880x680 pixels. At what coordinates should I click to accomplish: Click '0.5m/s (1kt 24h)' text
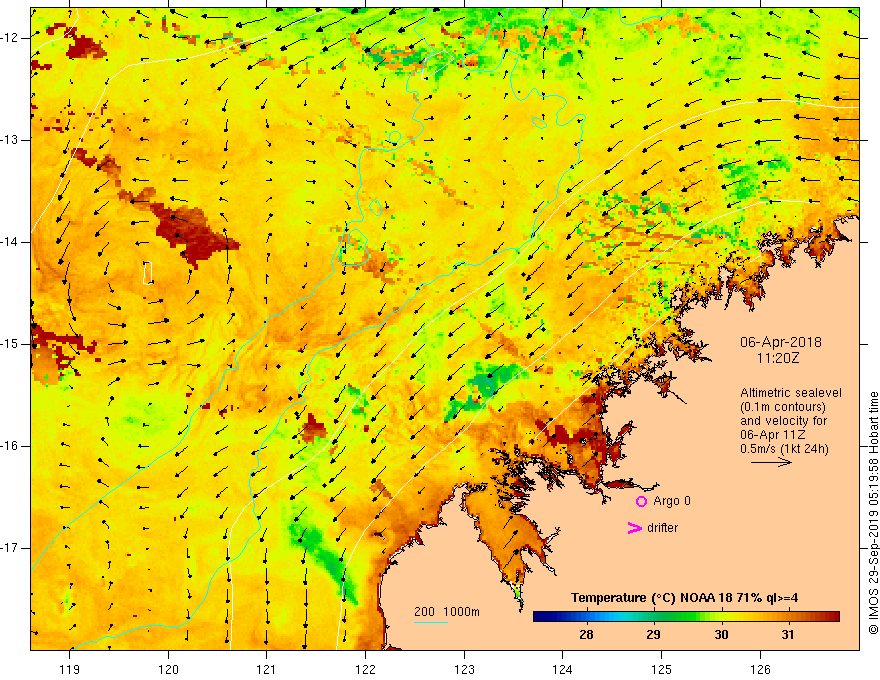point(784,449)
